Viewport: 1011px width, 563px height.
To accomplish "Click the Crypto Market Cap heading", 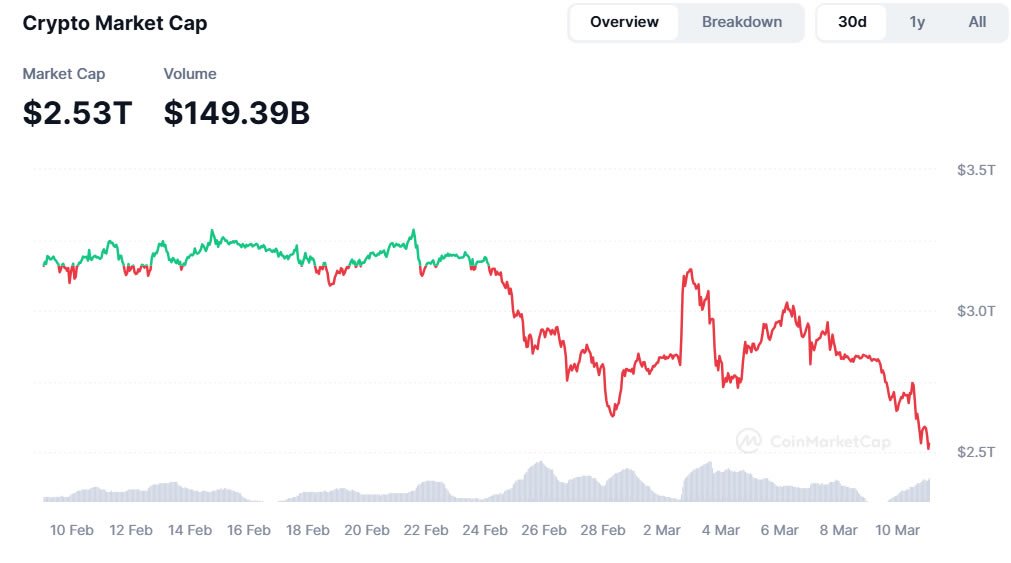I will tap(115, 23).
